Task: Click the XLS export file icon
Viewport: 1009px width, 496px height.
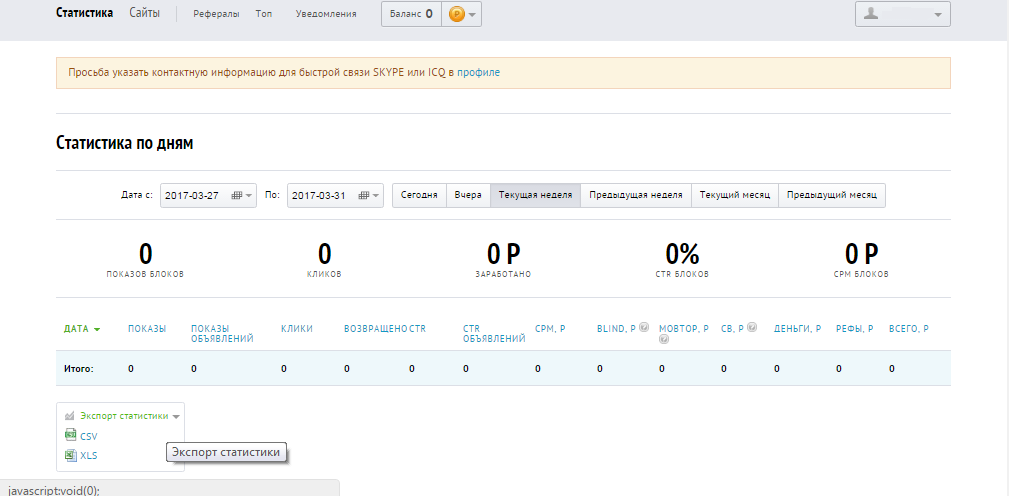Action: point(70,456)
